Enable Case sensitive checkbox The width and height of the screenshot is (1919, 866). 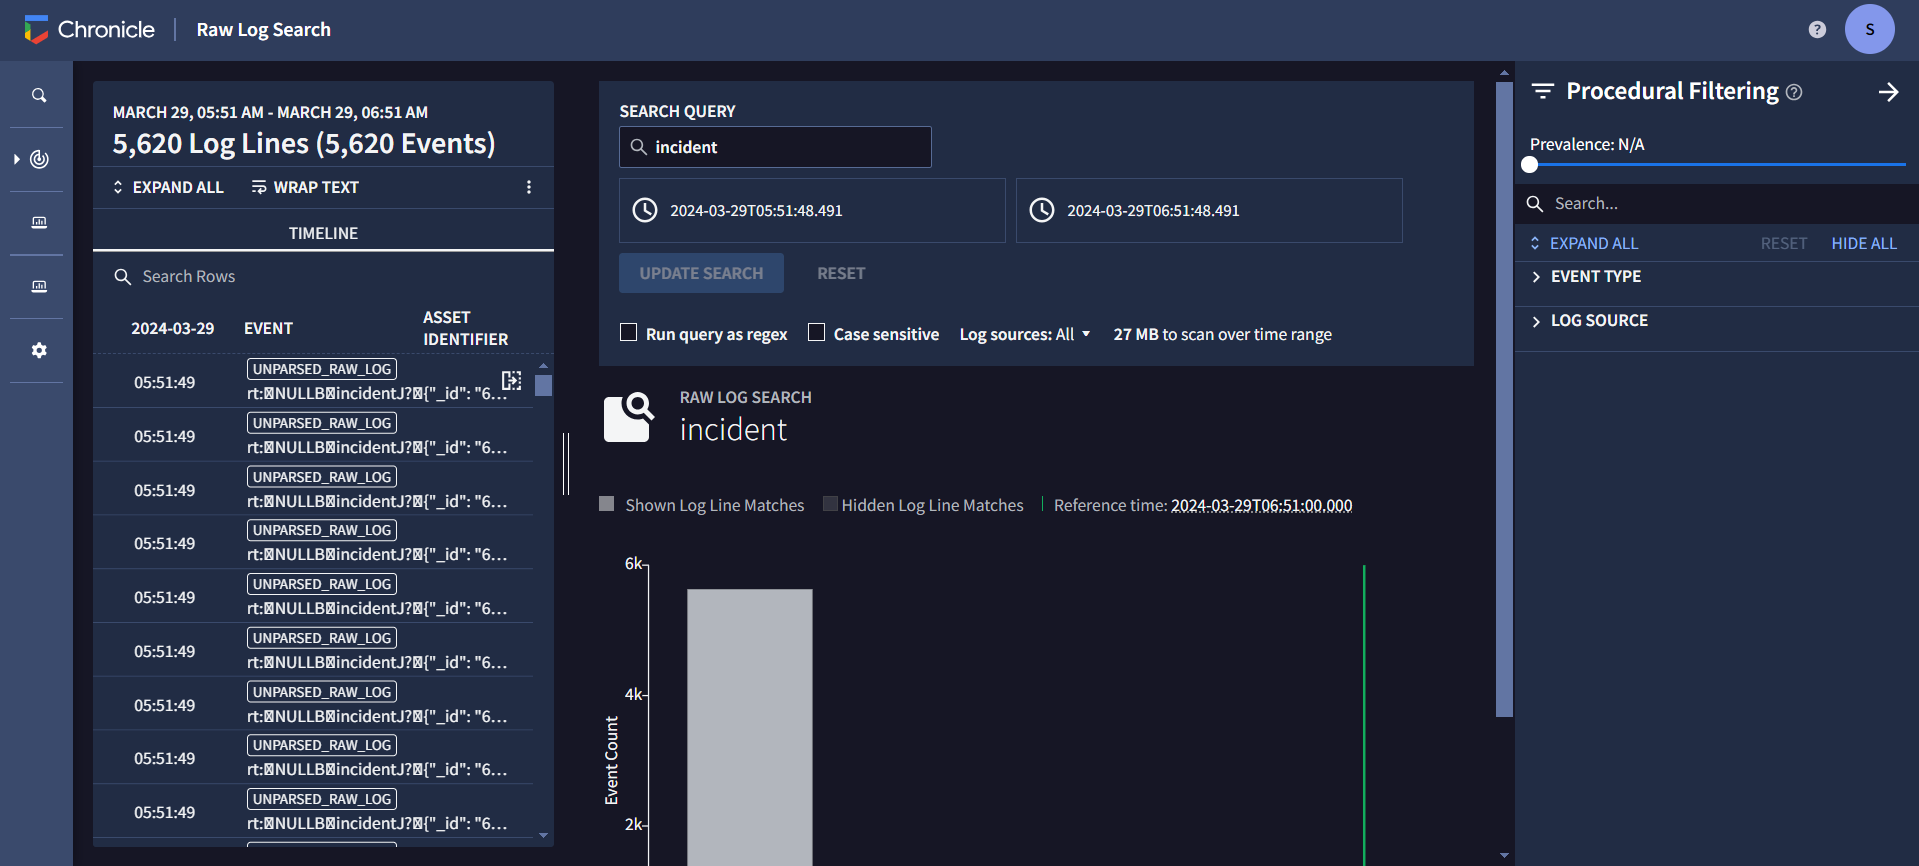click(816, 332)
